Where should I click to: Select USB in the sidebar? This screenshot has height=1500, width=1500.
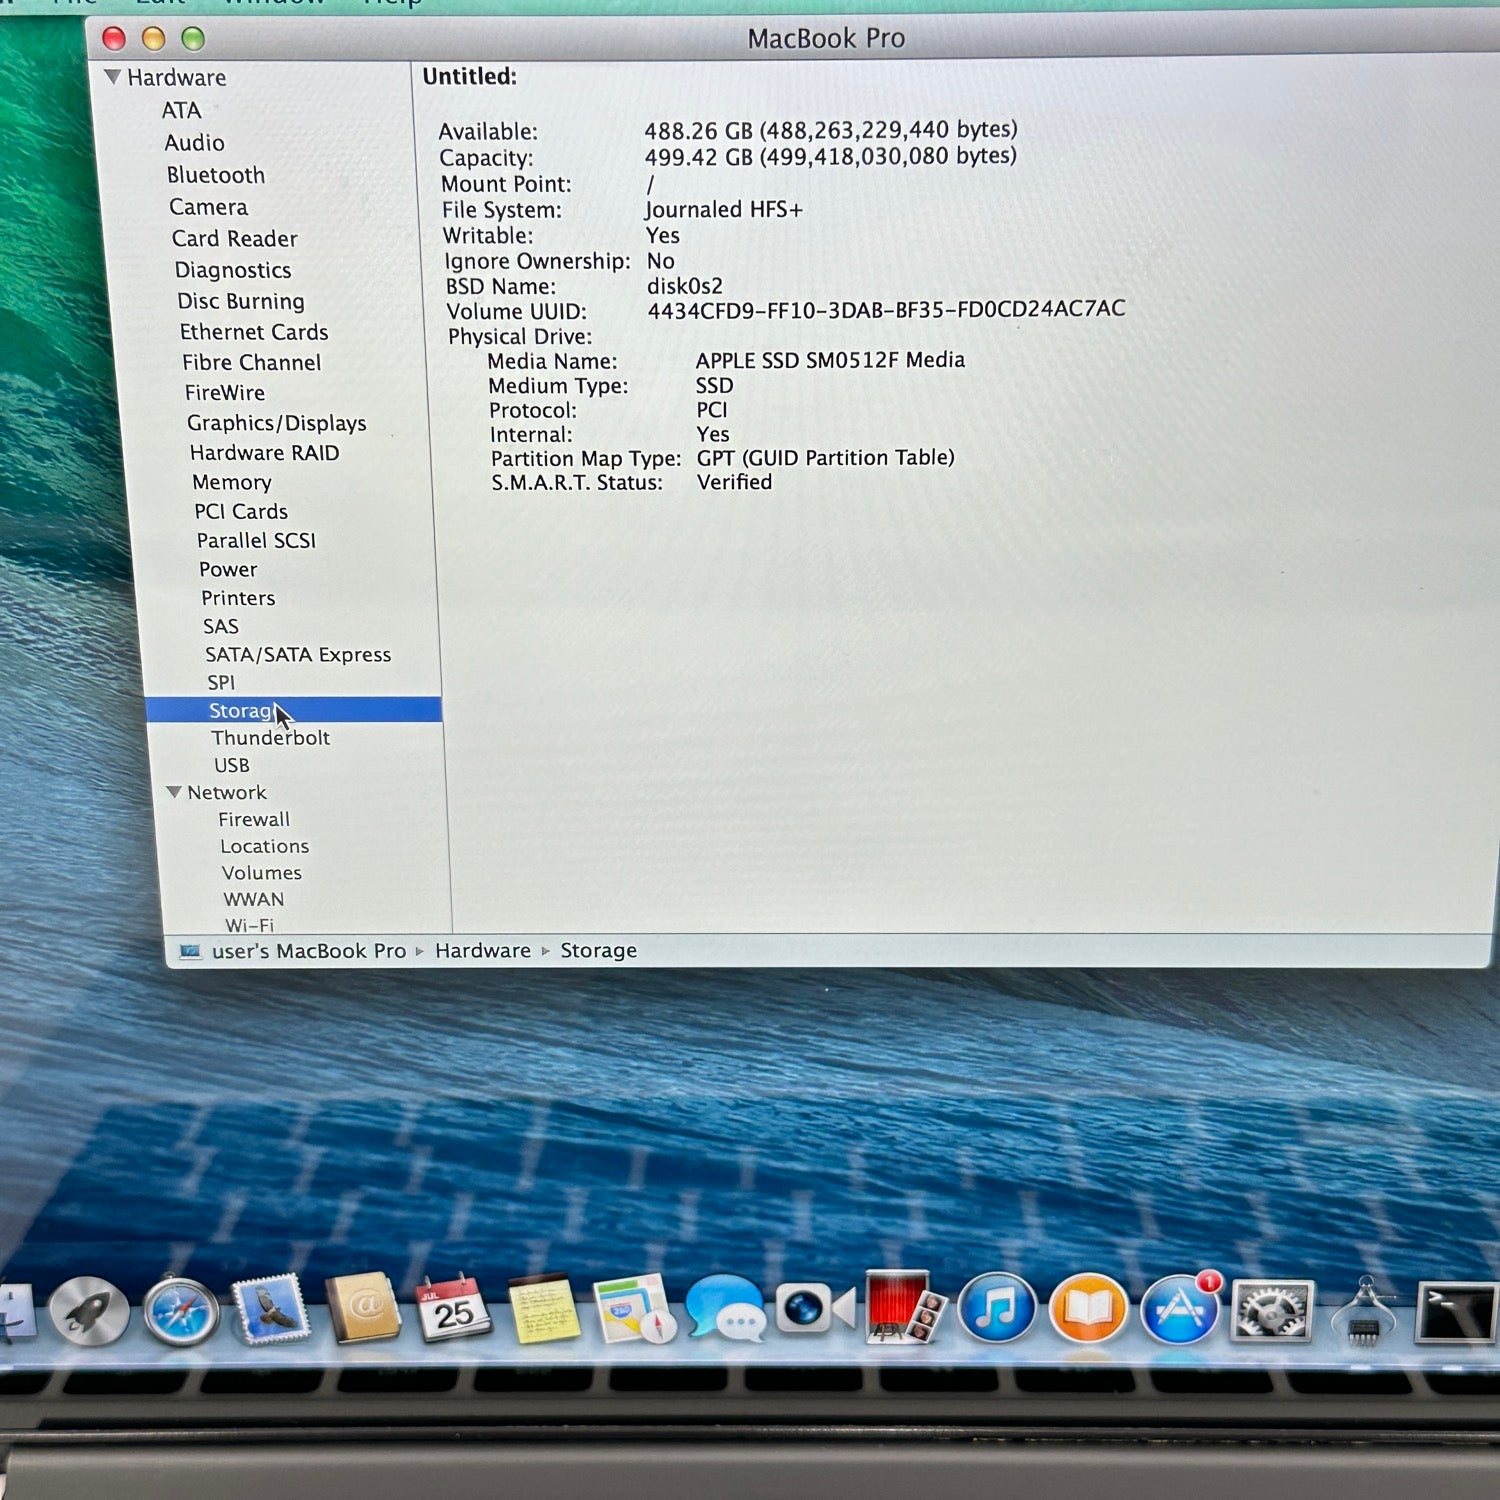(231, 765)
